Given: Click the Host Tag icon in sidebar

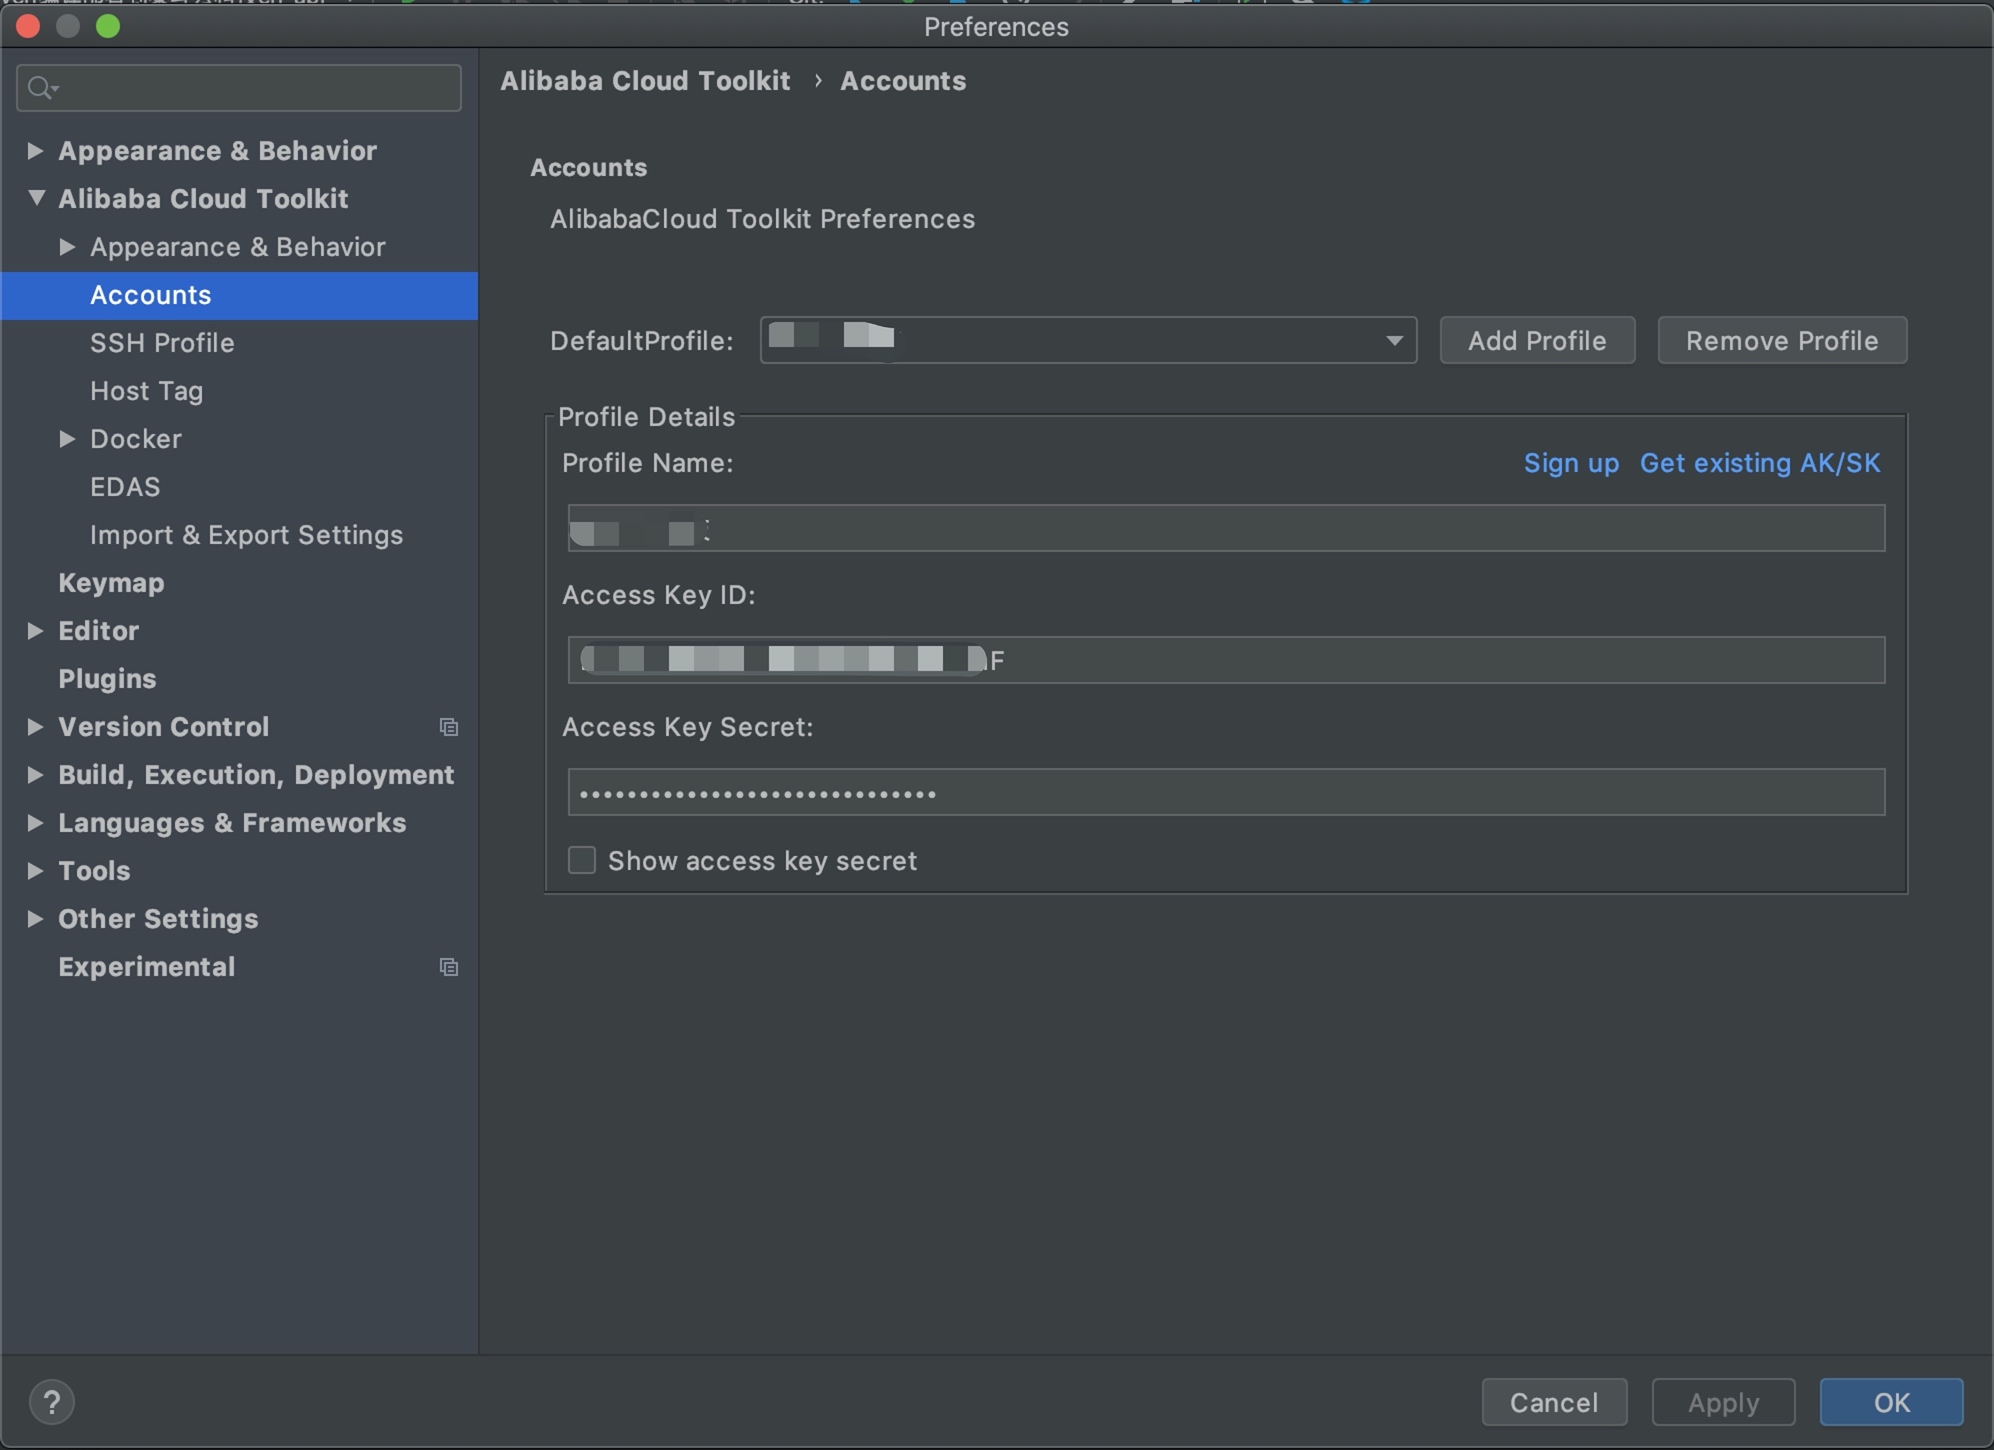Looking at the screenshot, I should tap(147, 390).
